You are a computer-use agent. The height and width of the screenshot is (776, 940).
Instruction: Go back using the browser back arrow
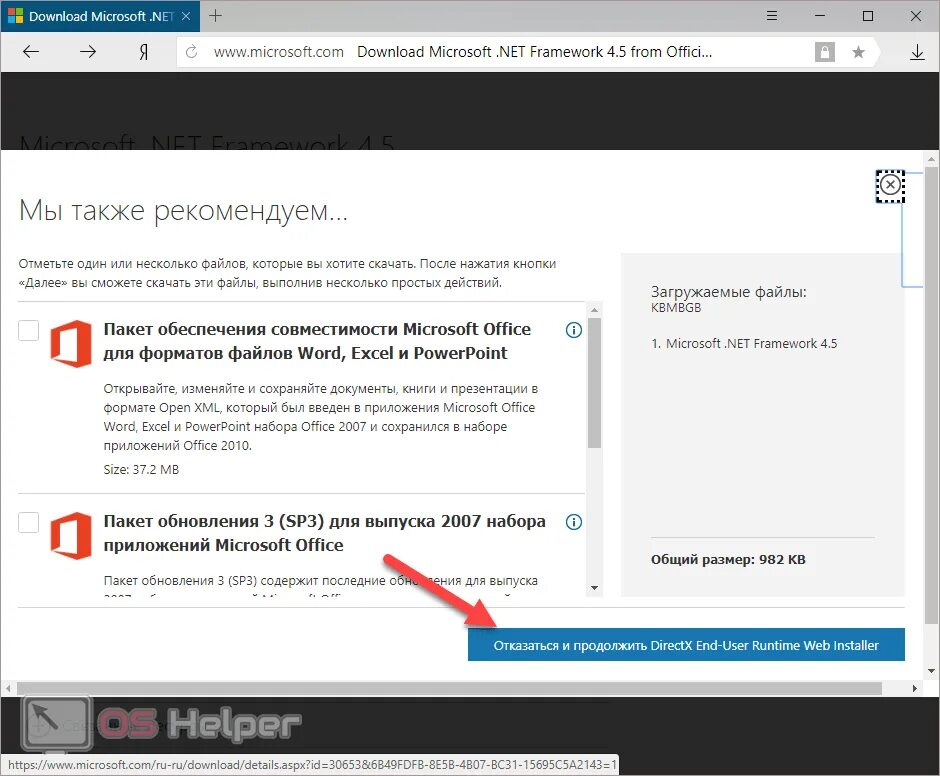pos(31,52)
